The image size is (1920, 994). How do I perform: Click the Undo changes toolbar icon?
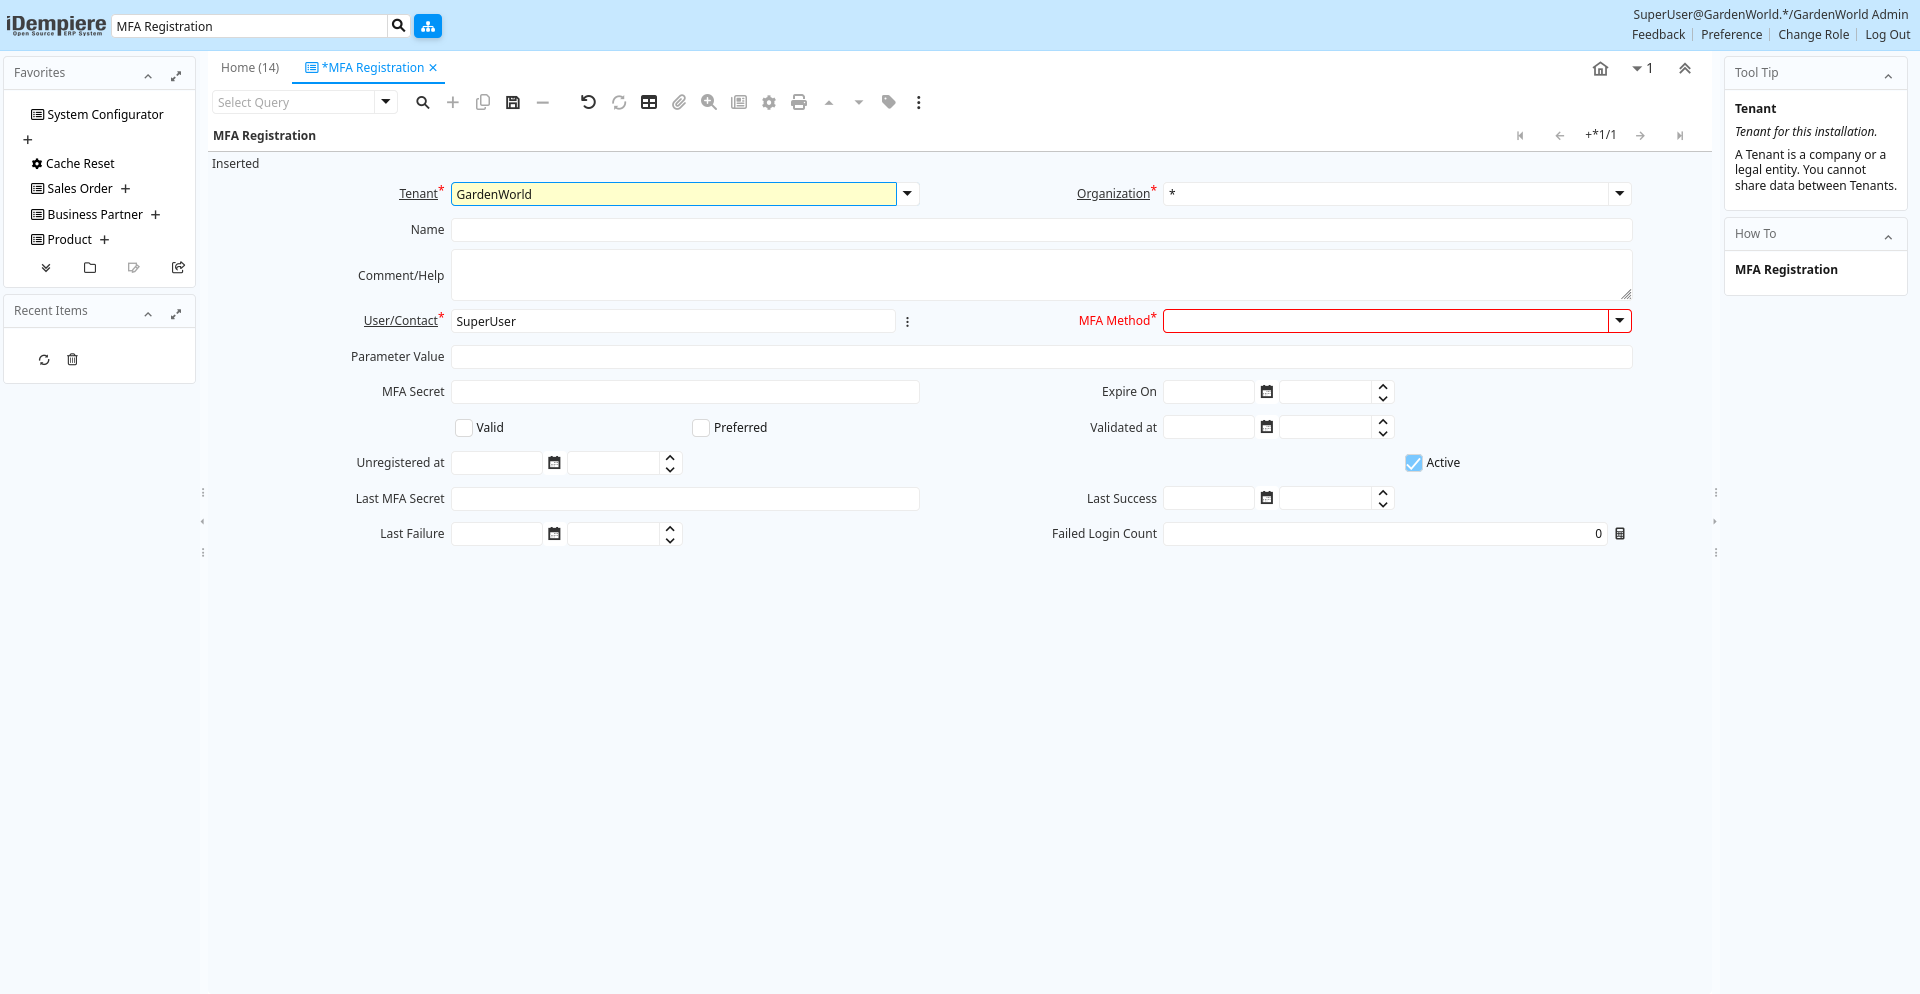coord(588,102)
